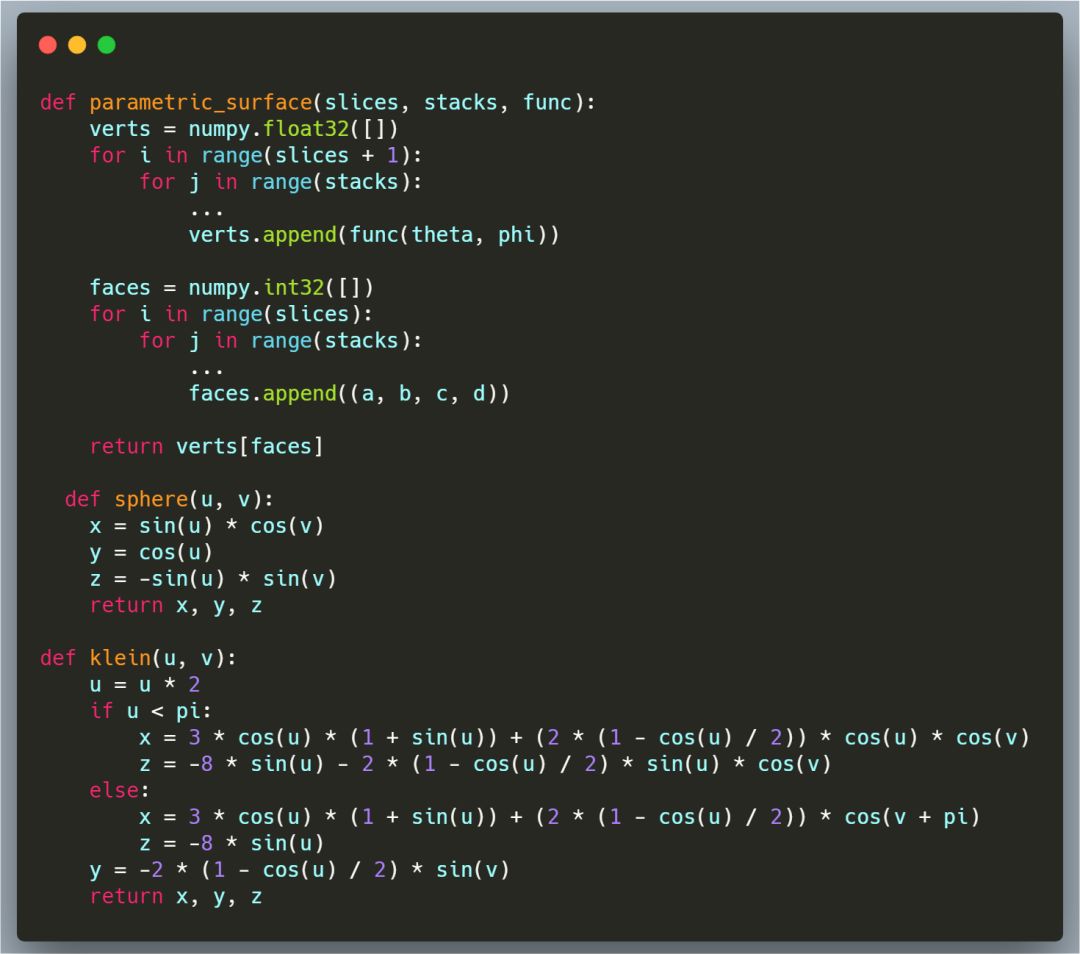The height and width of the screenshot is (954, 1080).
Task: Click the yellow minimize window dot
Action: pos(77,45)
